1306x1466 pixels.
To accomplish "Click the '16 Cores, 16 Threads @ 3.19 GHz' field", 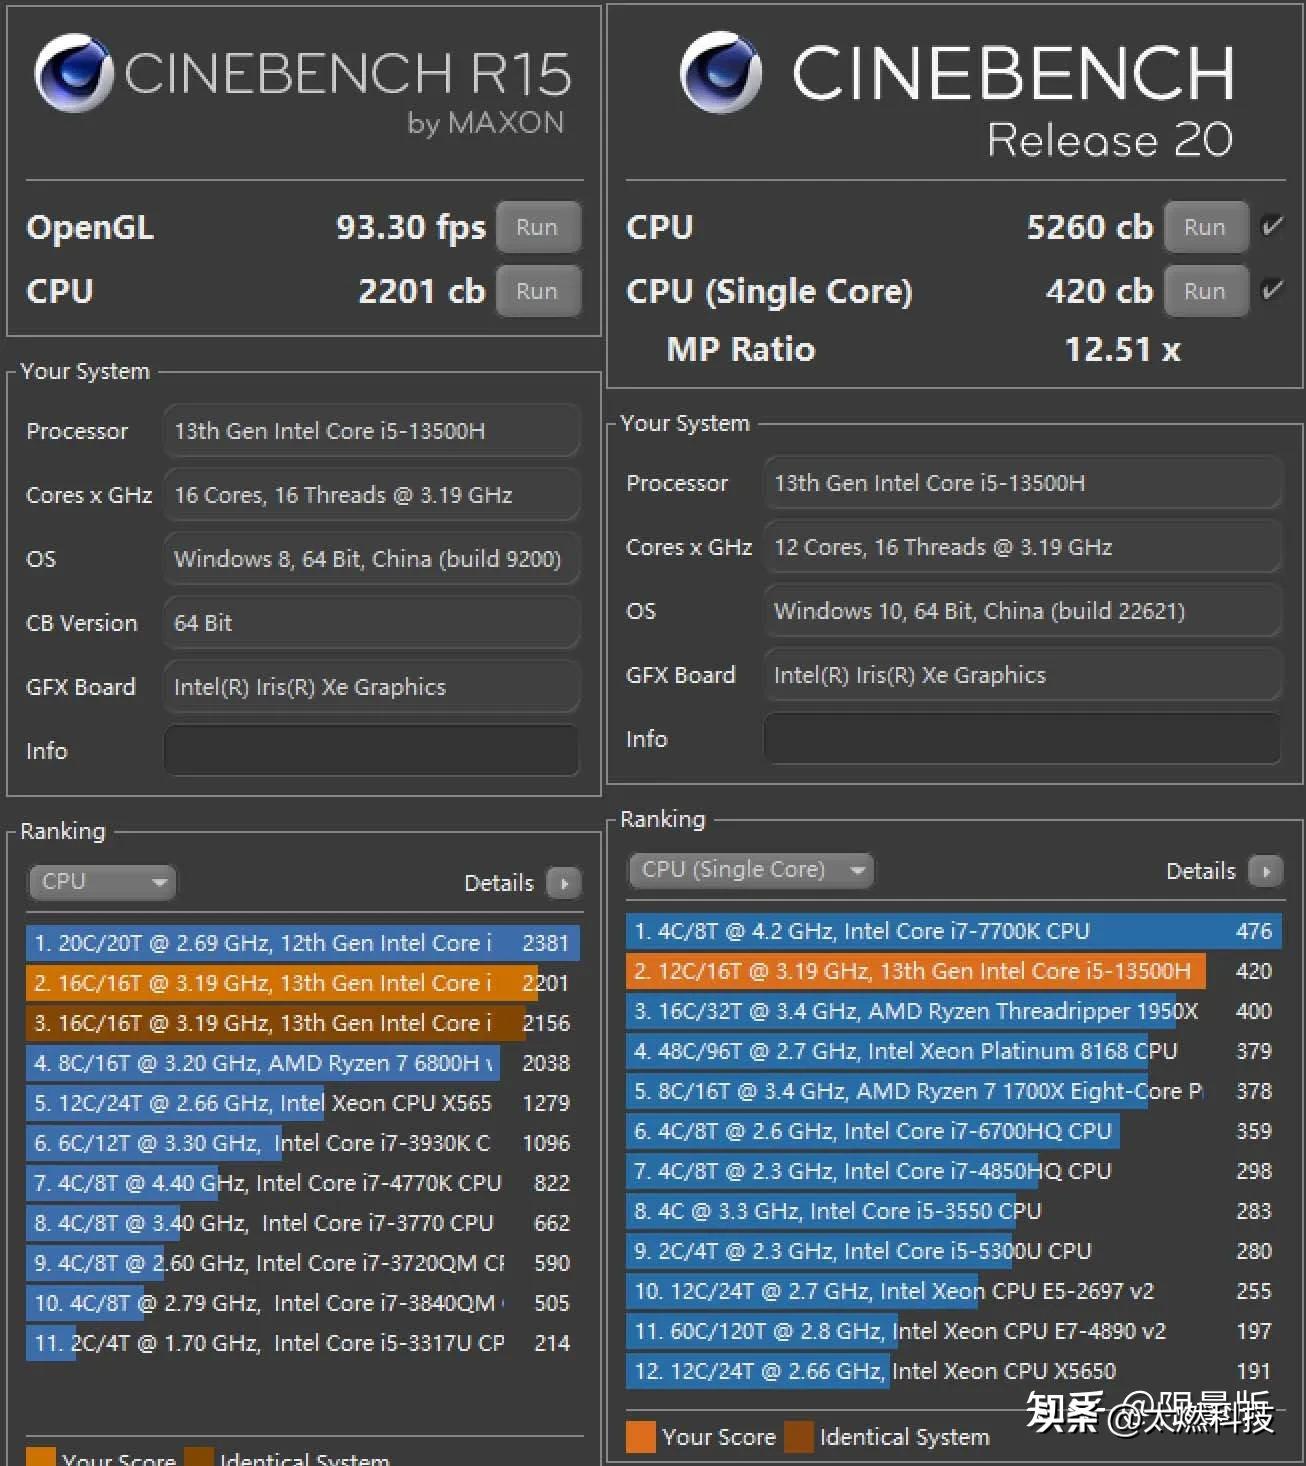I will [371, 495].
